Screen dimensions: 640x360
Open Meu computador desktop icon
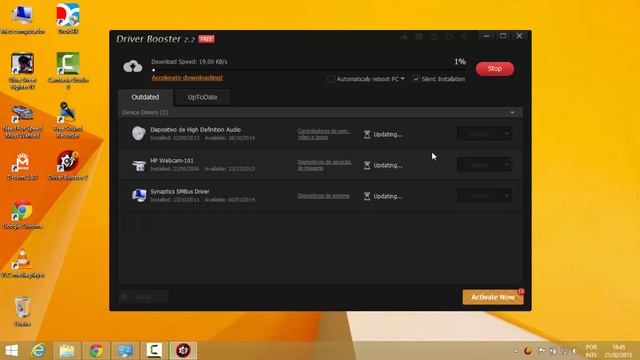click(x=23, y=19)
